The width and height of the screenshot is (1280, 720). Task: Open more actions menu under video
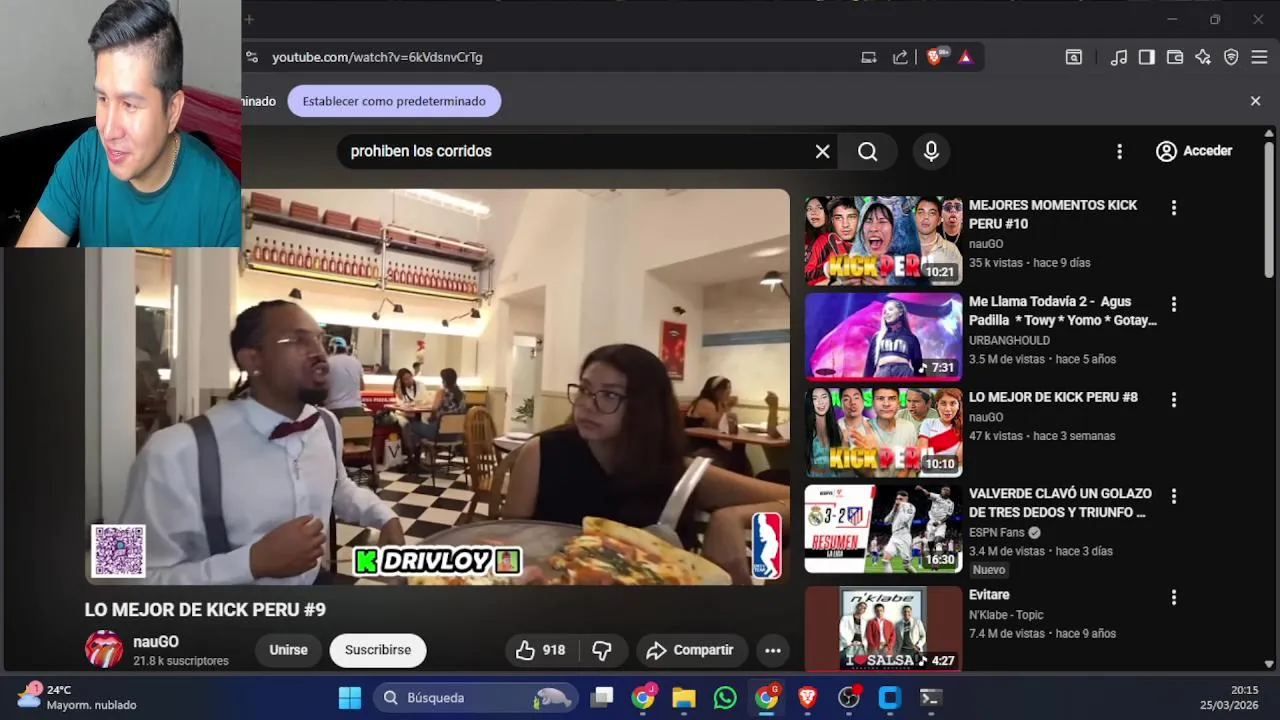(773, 650)
